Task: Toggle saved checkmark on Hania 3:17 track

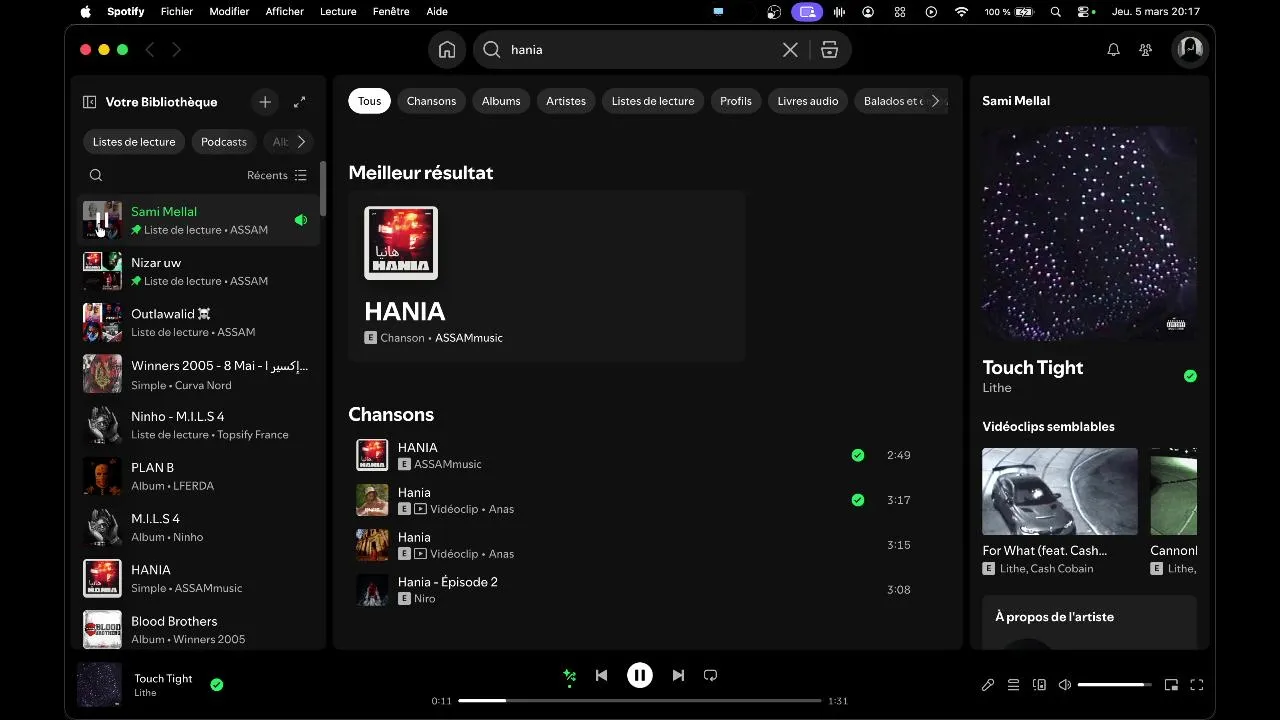Action: pyautogui.click(x=857, y=500)
